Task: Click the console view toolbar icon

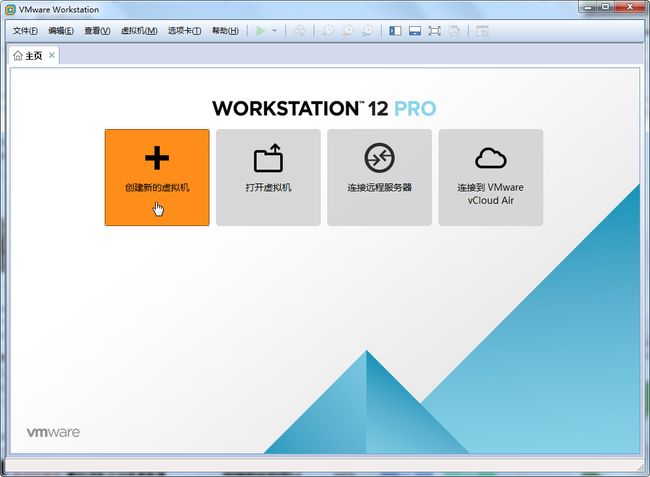Action: click(x=482, y=31)
